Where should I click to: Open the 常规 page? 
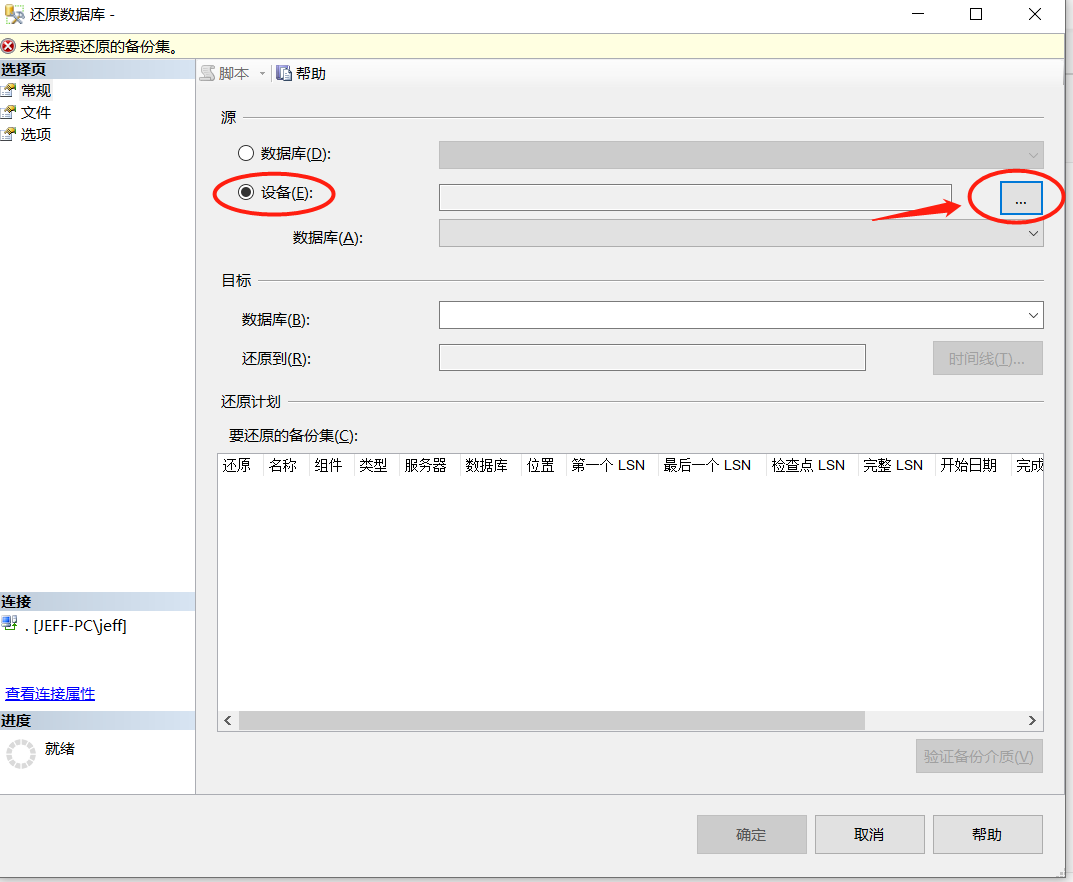coord(36,90)
